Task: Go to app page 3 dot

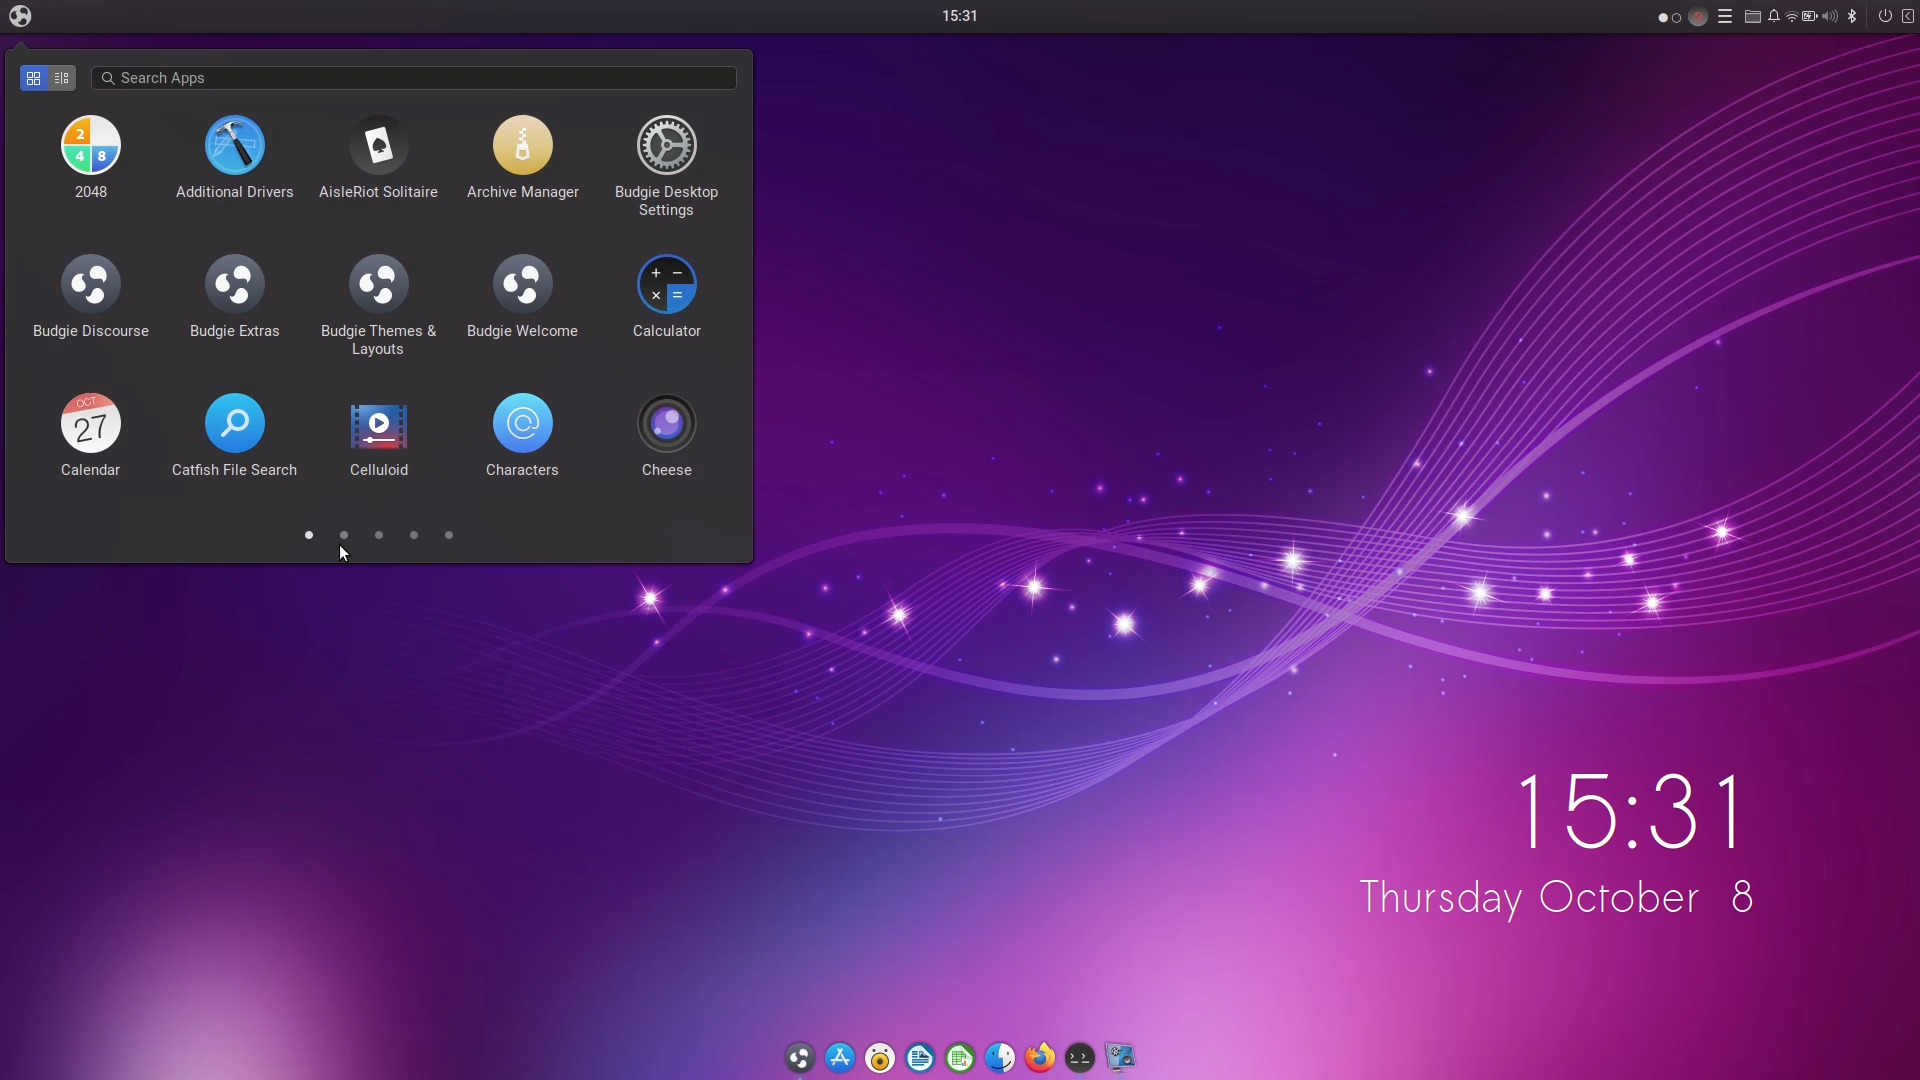Action: (379, 535)
